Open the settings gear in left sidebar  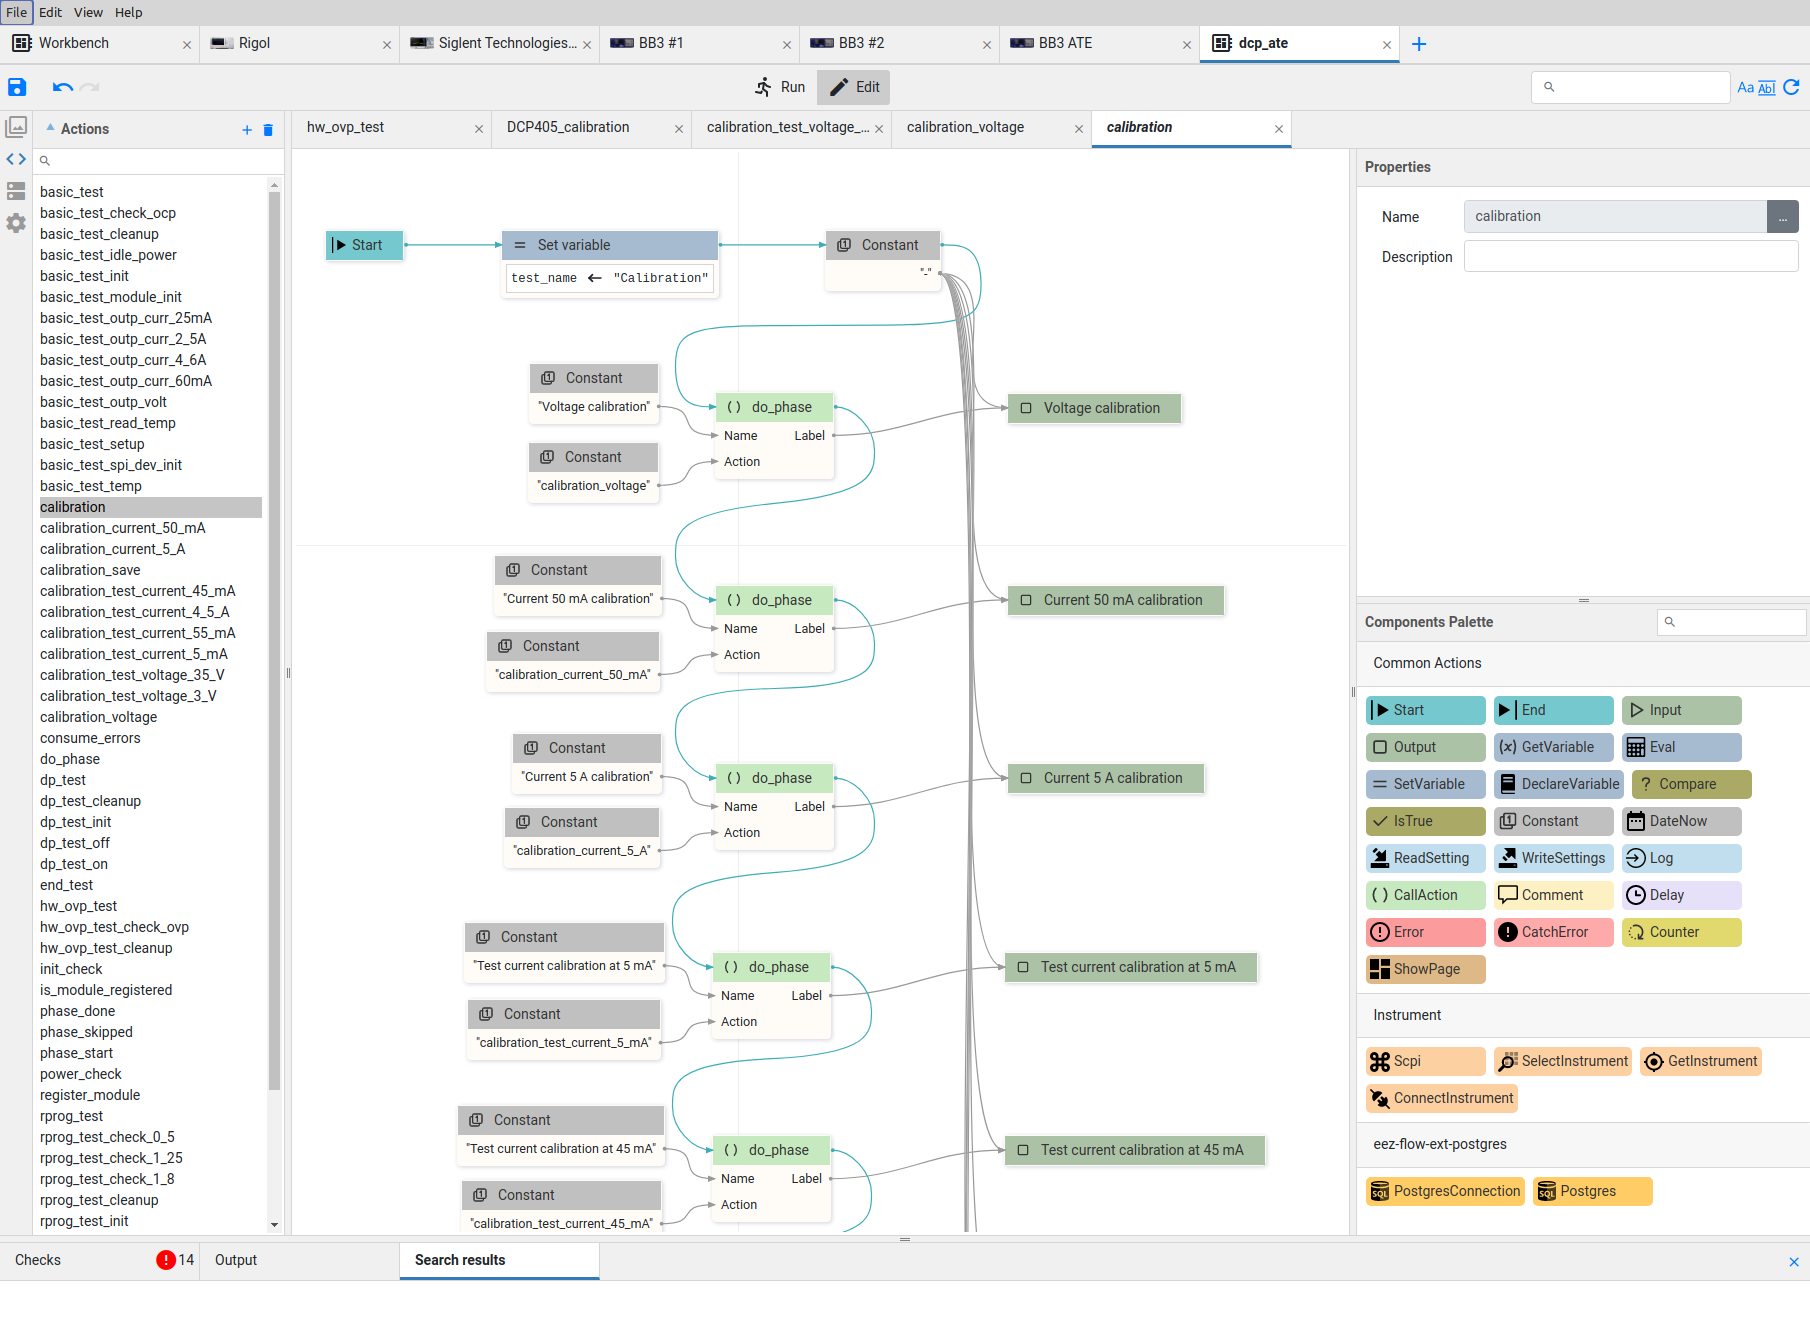(16, 223)
